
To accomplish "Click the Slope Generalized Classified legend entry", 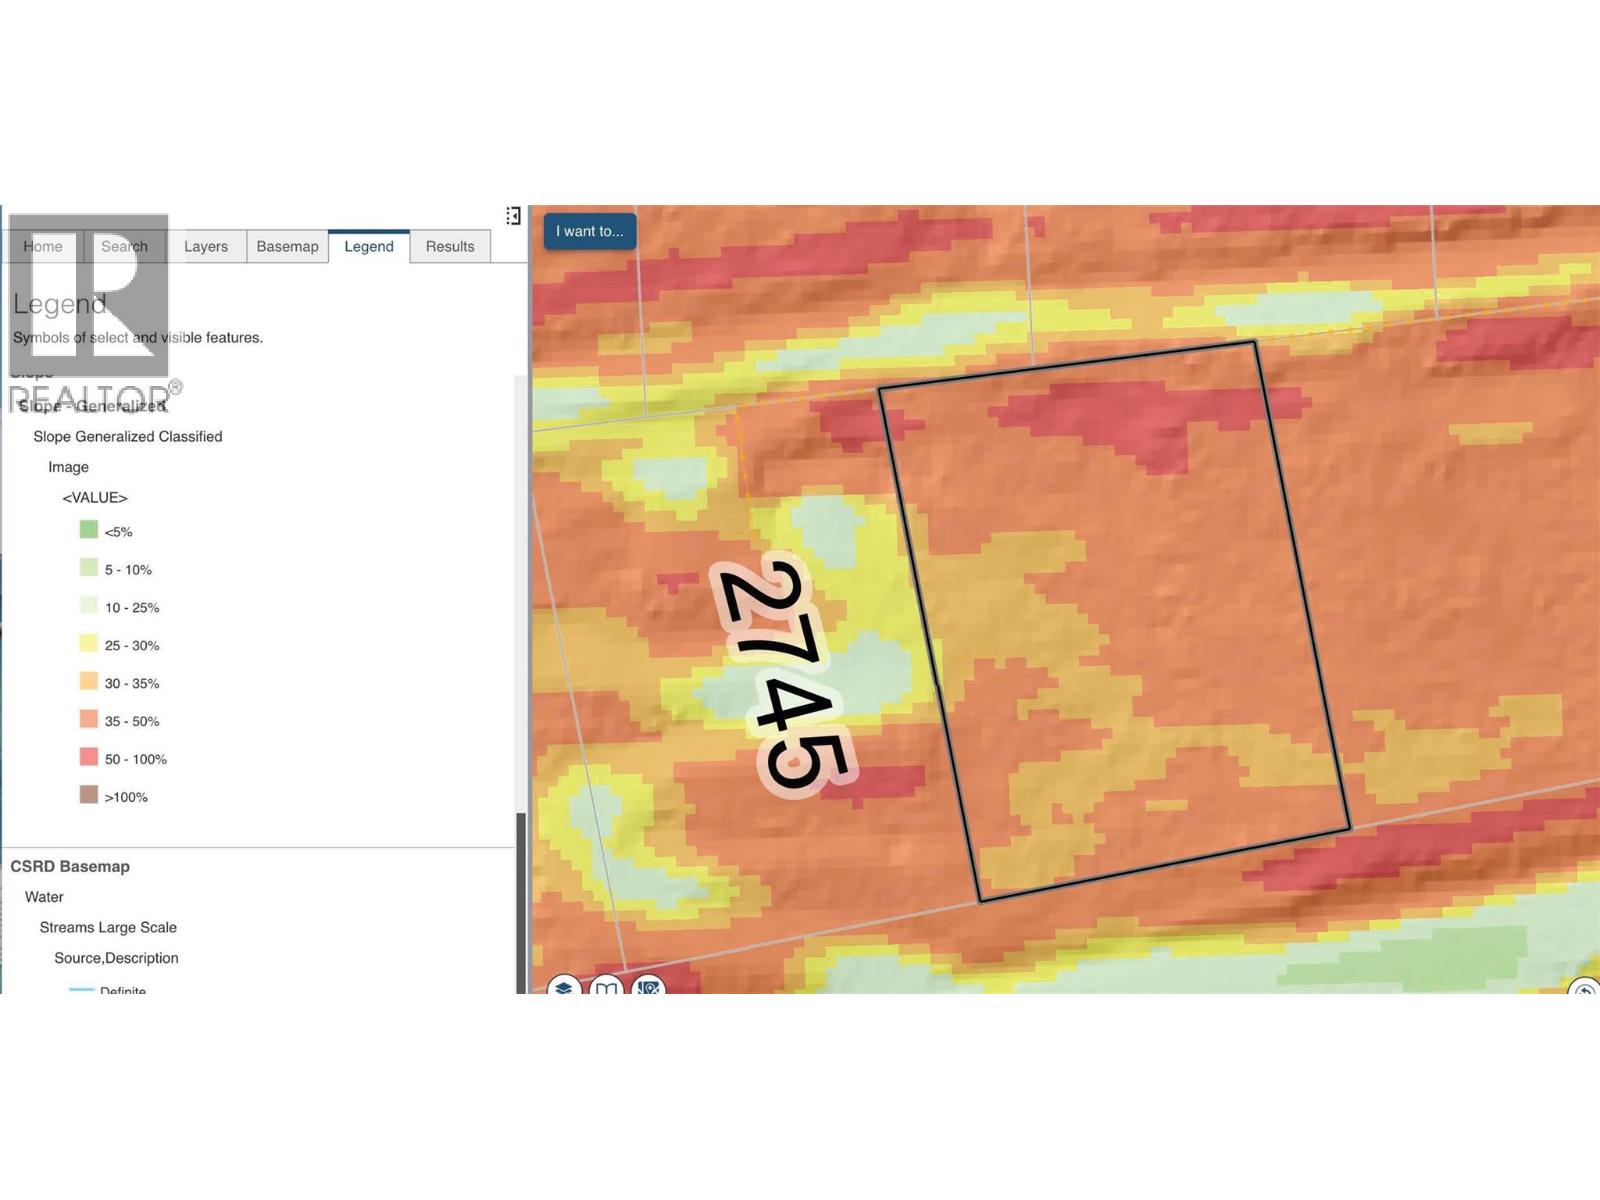I will tap(127, 437).
